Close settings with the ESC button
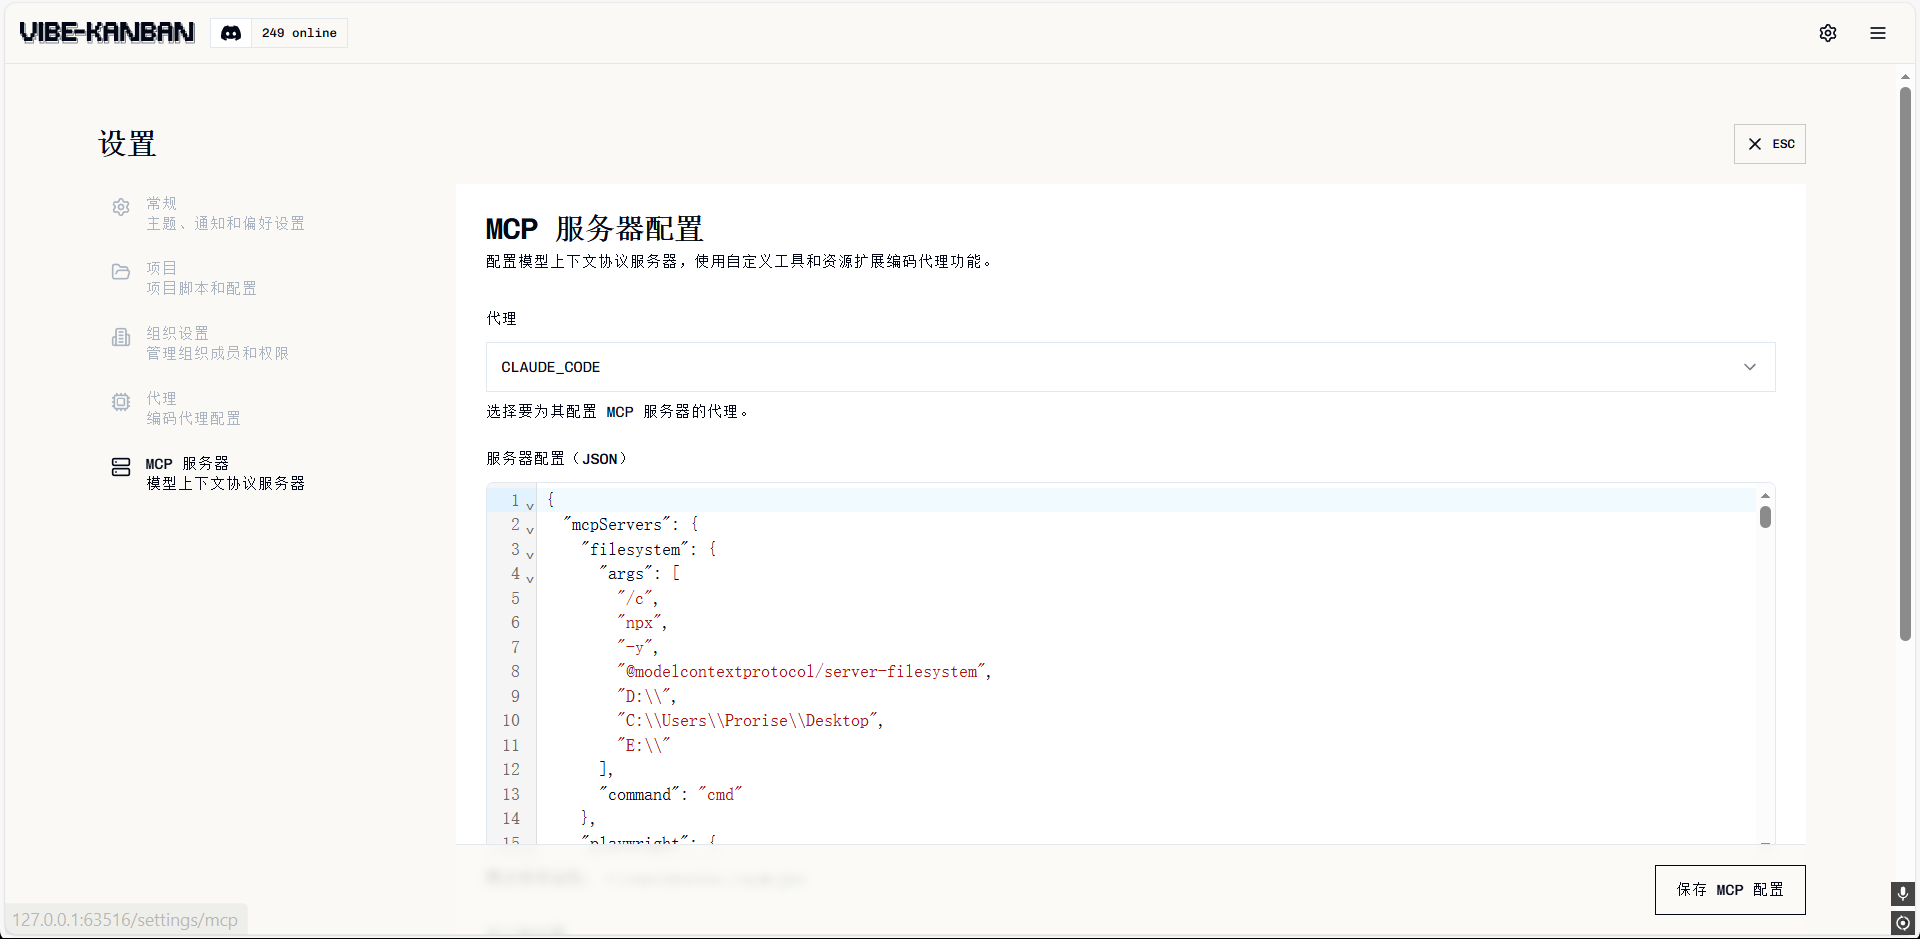This screenshot has height=939, width=1920. [1769, 144]
